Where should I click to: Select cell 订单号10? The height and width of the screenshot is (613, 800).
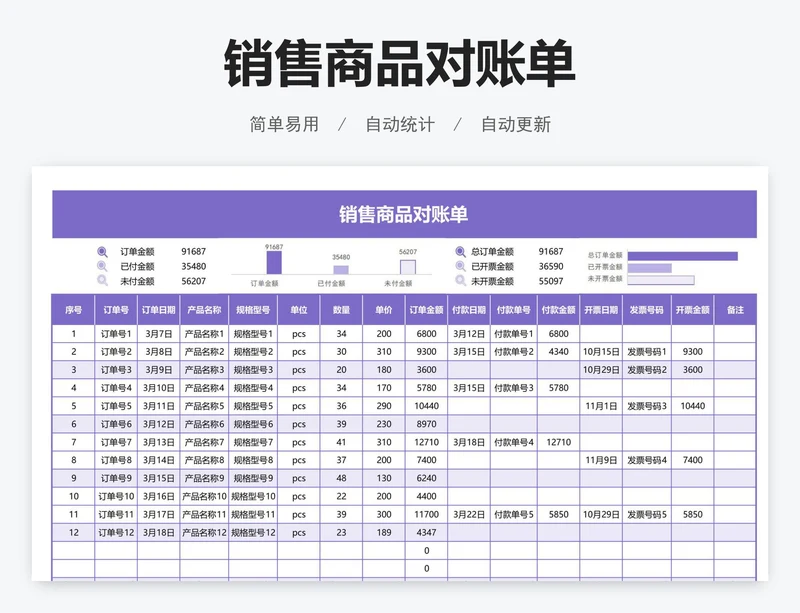click(116, 496)
